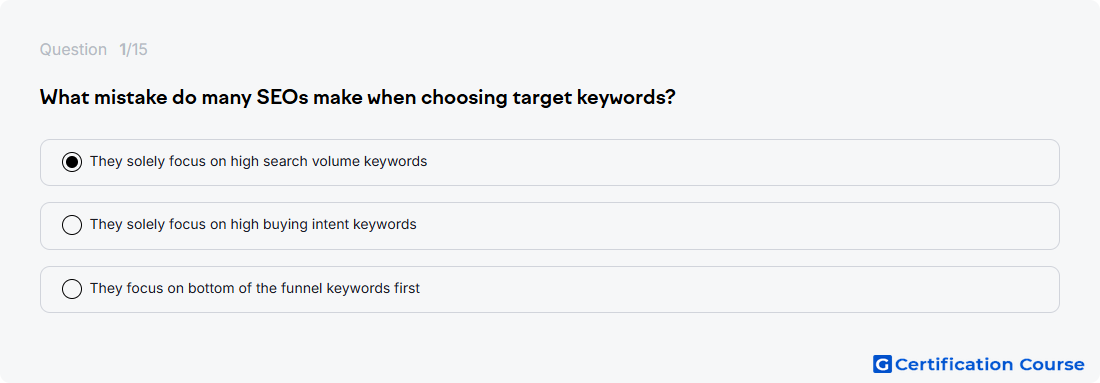Click the answer text "They focus on bottom of the funnel keywords first"
The height and width of the screenshot is (383, 1100).
click(255, 288)
